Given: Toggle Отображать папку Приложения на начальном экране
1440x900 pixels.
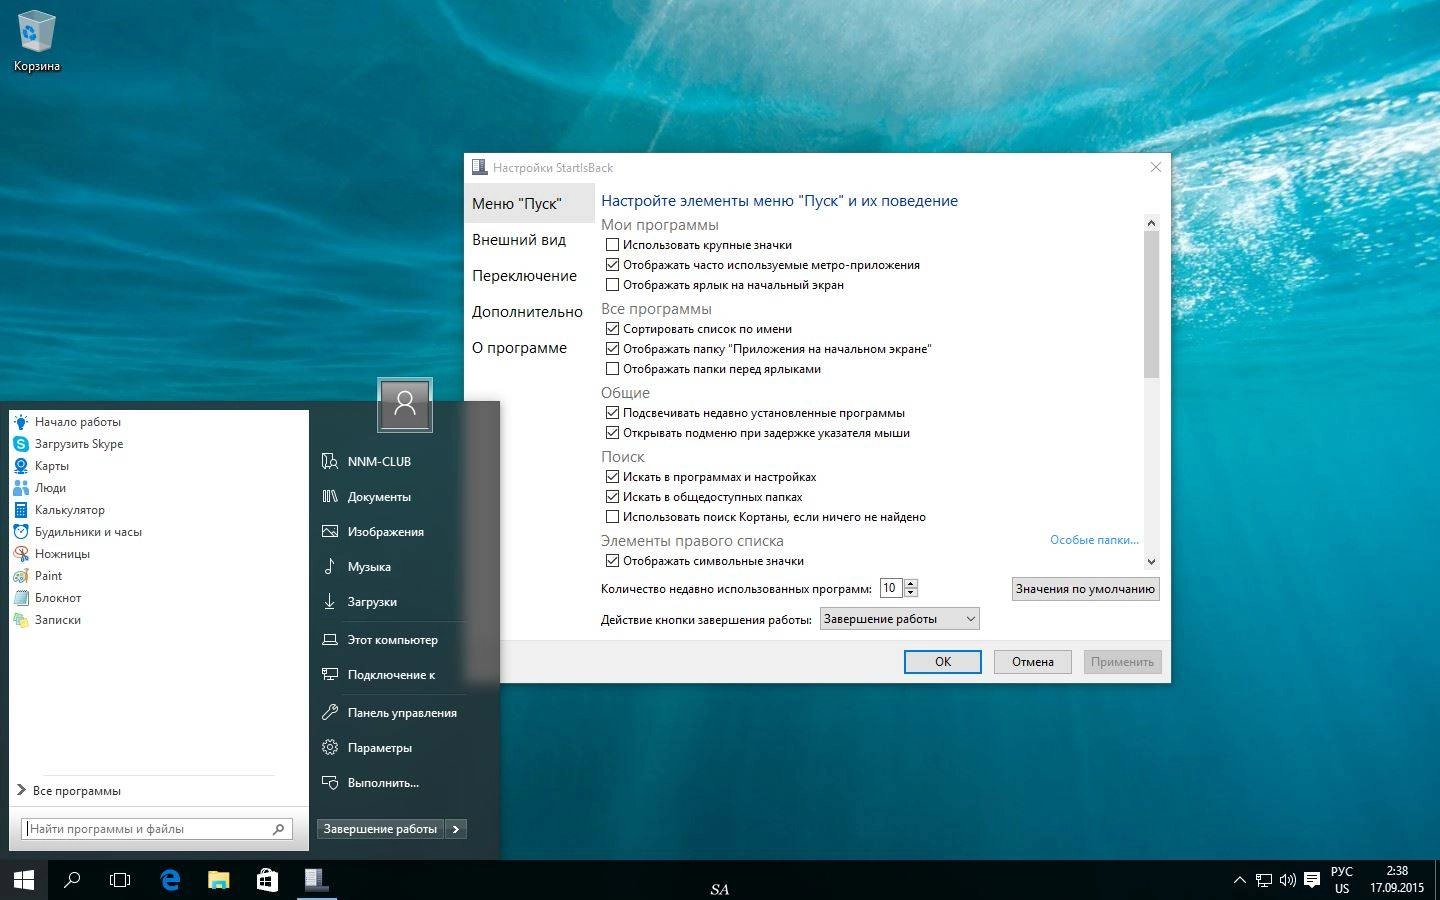Looking at the screenshot, I should click(613, 349).
